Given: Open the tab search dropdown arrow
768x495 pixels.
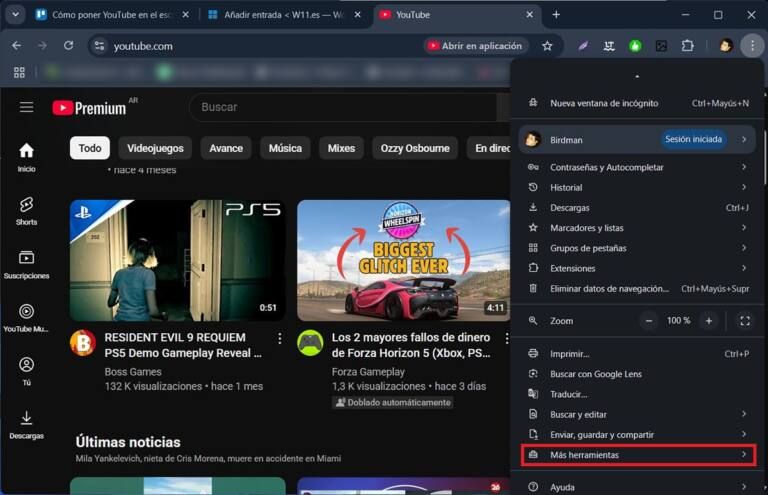Looking at the screenshot, I should coord(15,15).
